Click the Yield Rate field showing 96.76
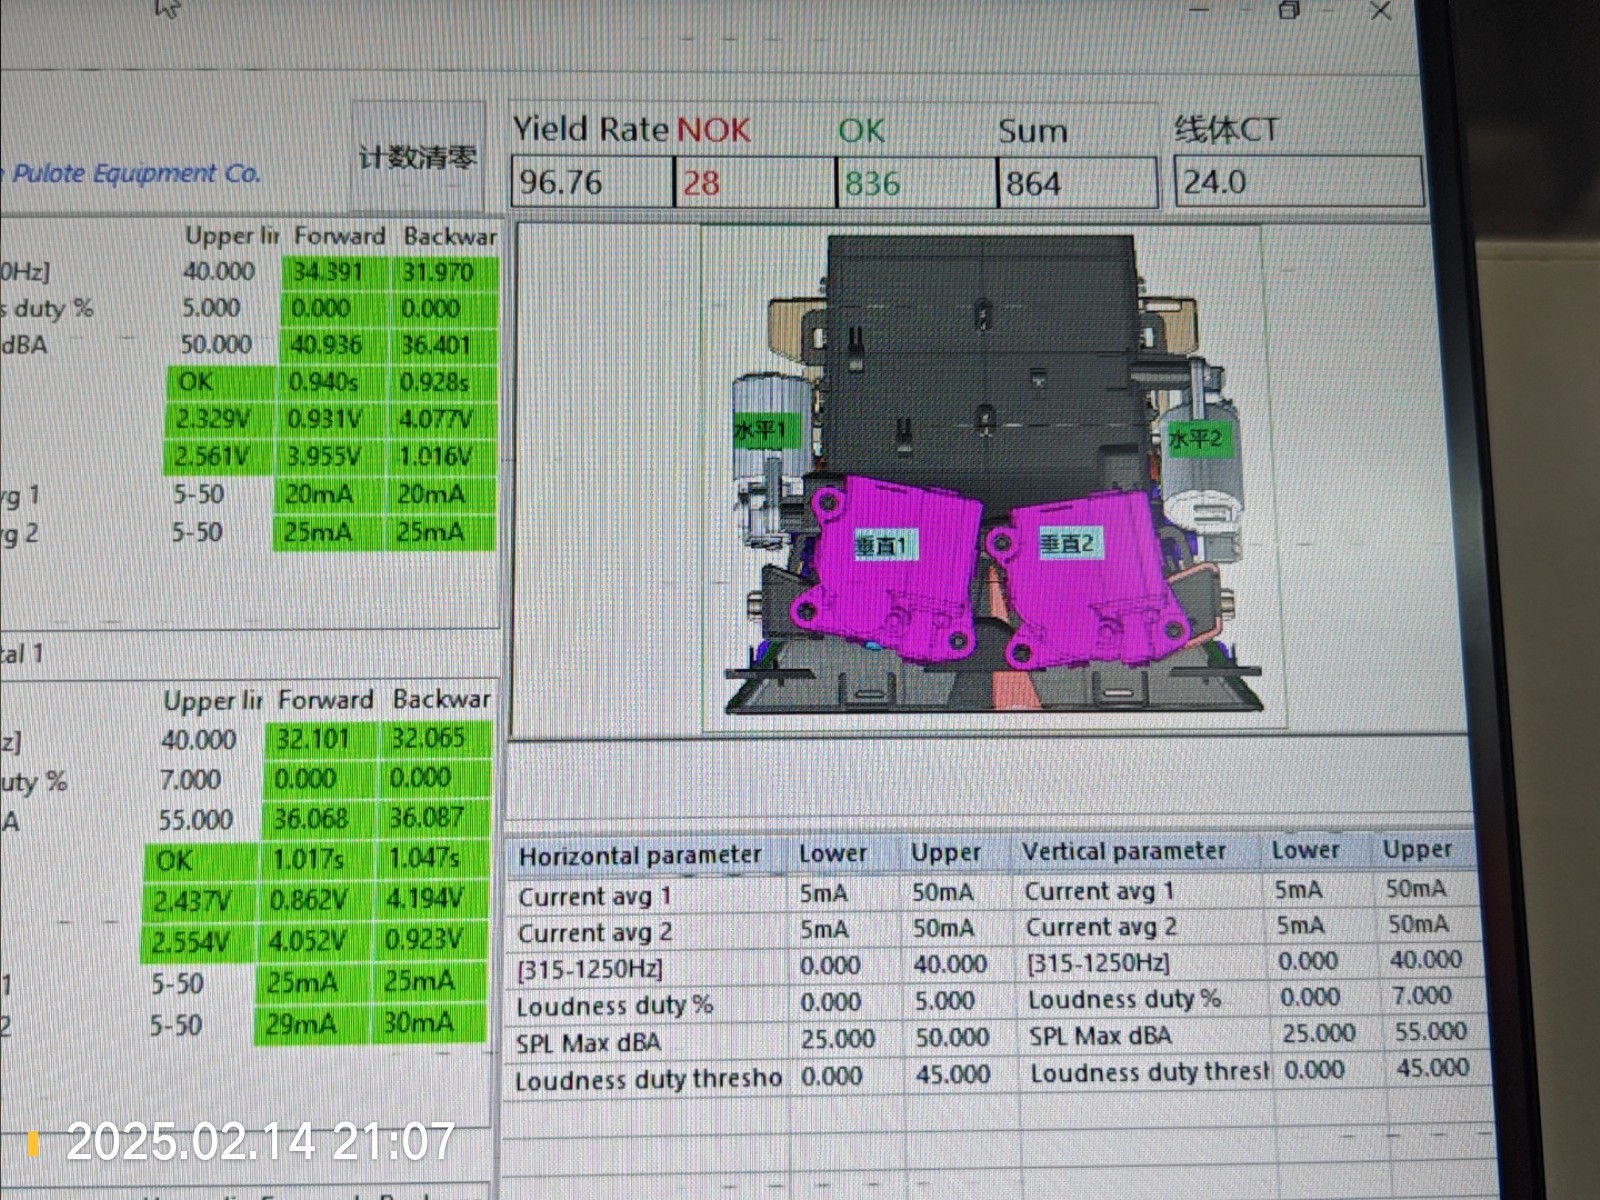Screen dimensions: 1600x1200 tap(590, 183)
